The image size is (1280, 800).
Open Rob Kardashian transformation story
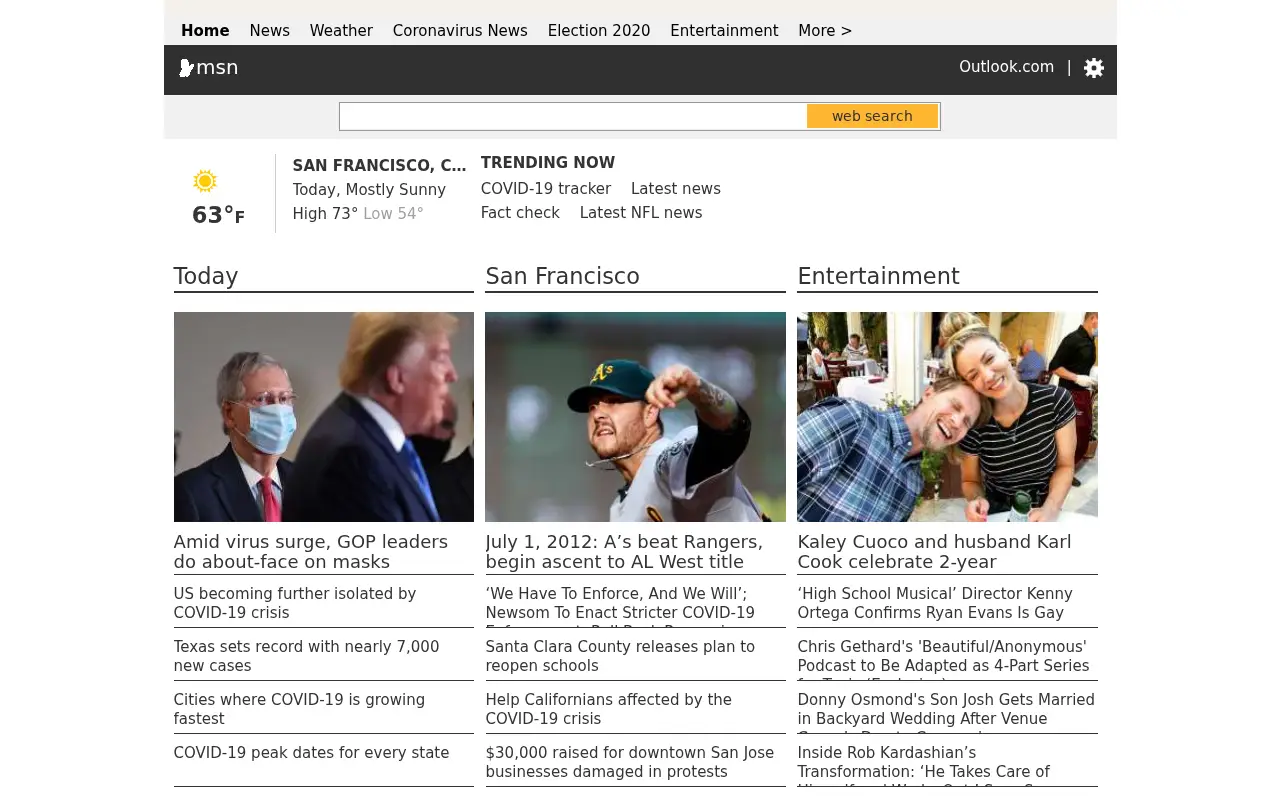pos(924,764)
